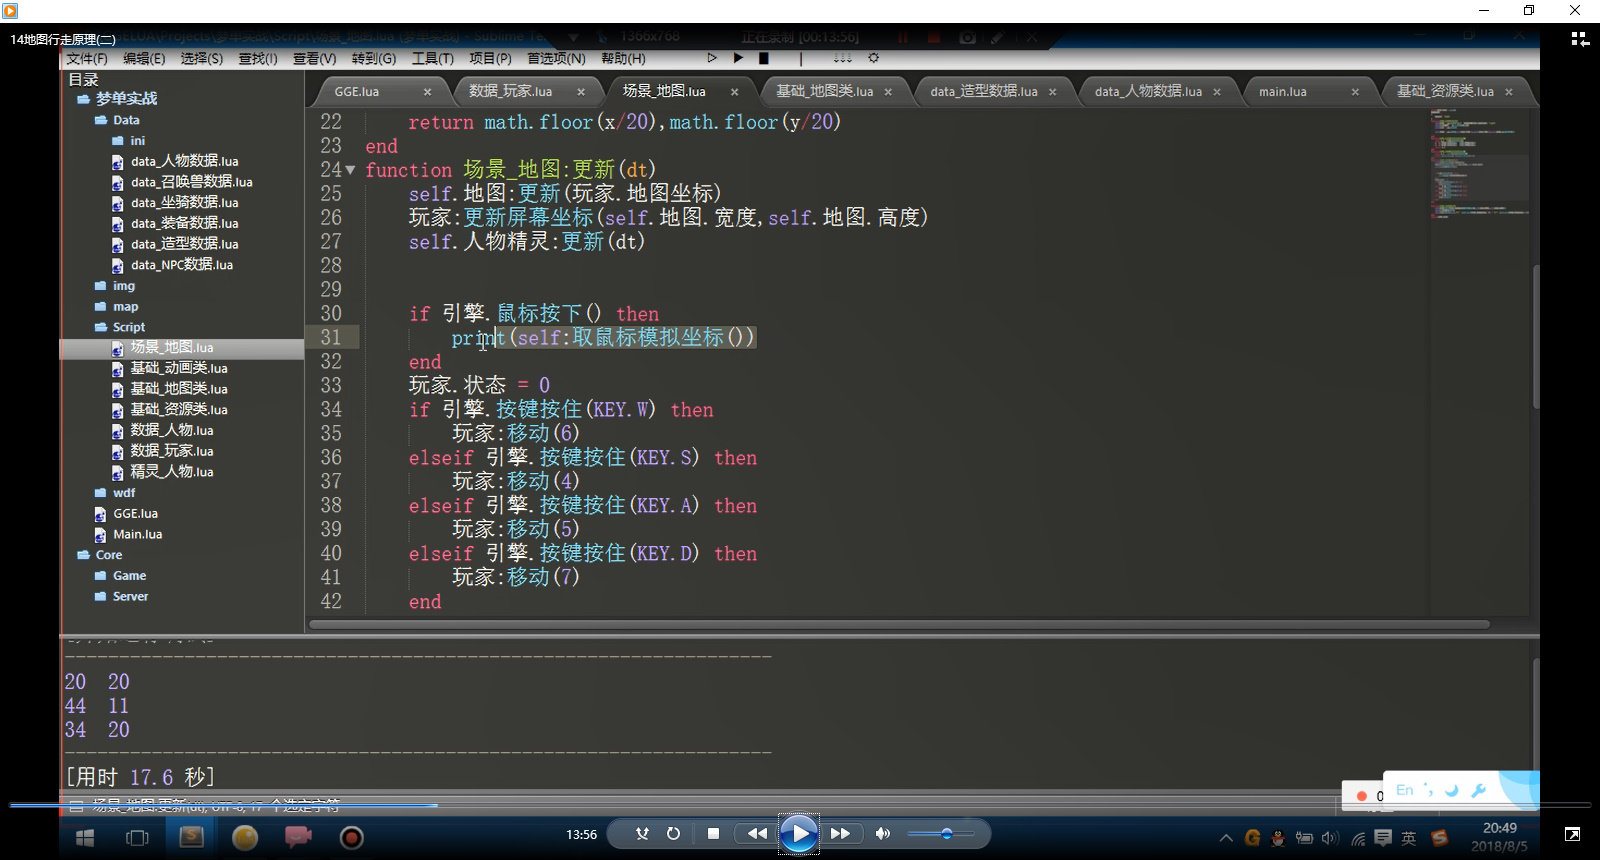Open the 工具(T) menu
1600x860 pixels.
(432, 59)
